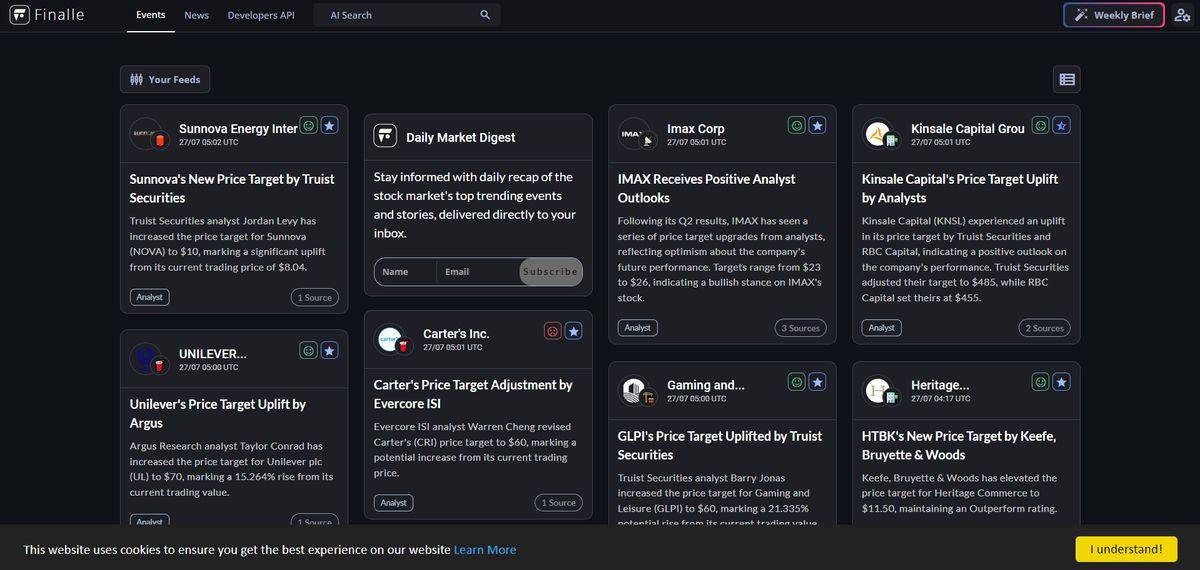Toggle star favorite on Sunnova Energy card
Image resolution: width=1200 pixels, height=570 pixels.
(329, 126)
